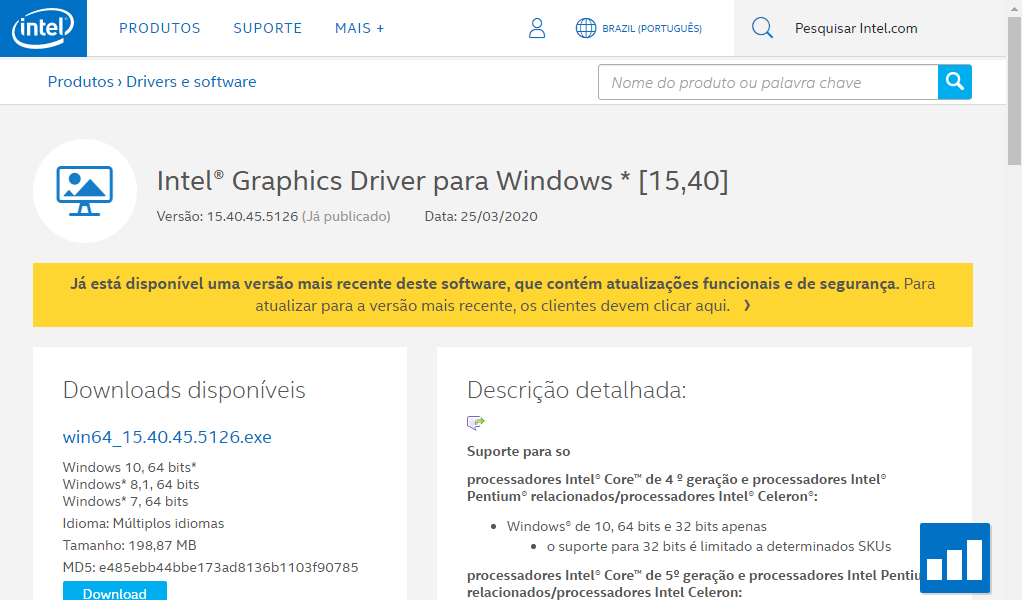Click the Intel logo

[x=43, y=28]
